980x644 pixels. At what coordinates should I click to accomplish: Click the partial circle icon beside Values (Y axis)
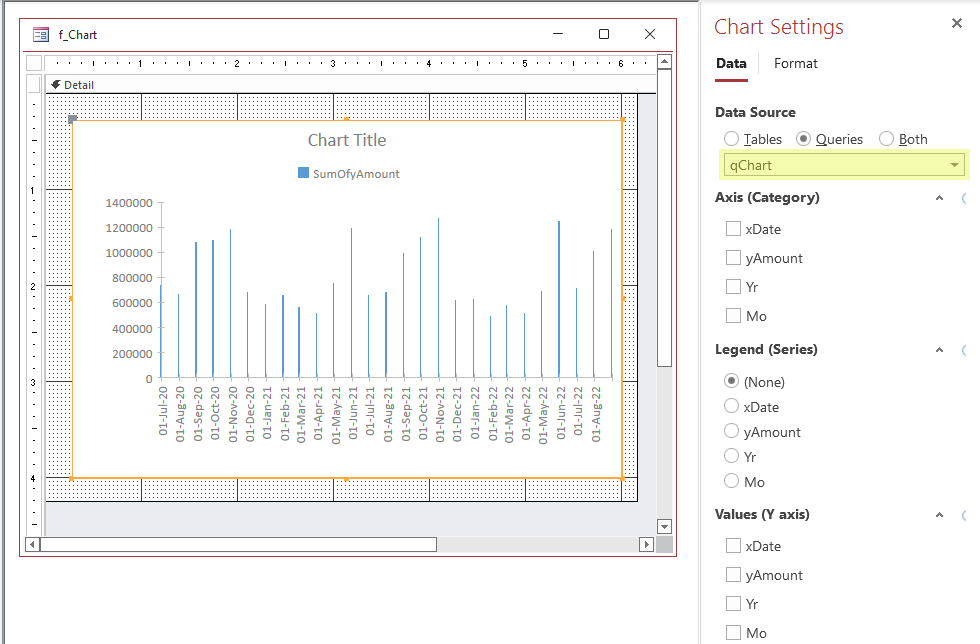(964, 513)
